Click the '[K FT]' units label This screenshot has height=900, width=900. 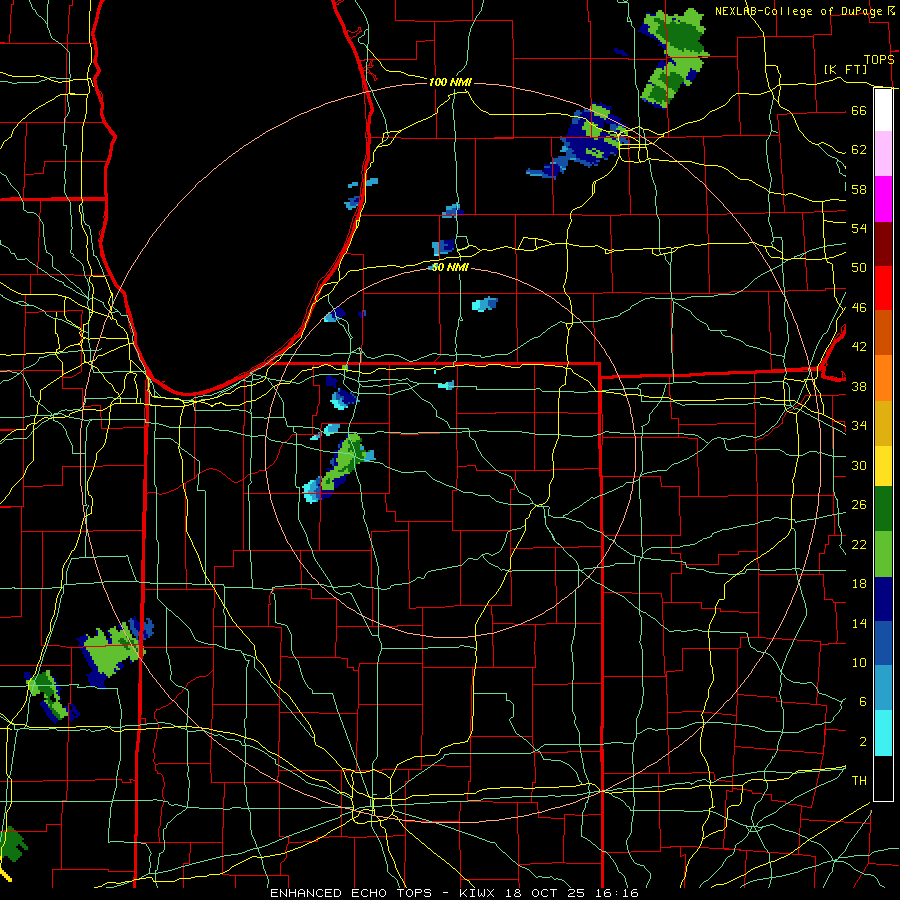(x=845, y=69)
